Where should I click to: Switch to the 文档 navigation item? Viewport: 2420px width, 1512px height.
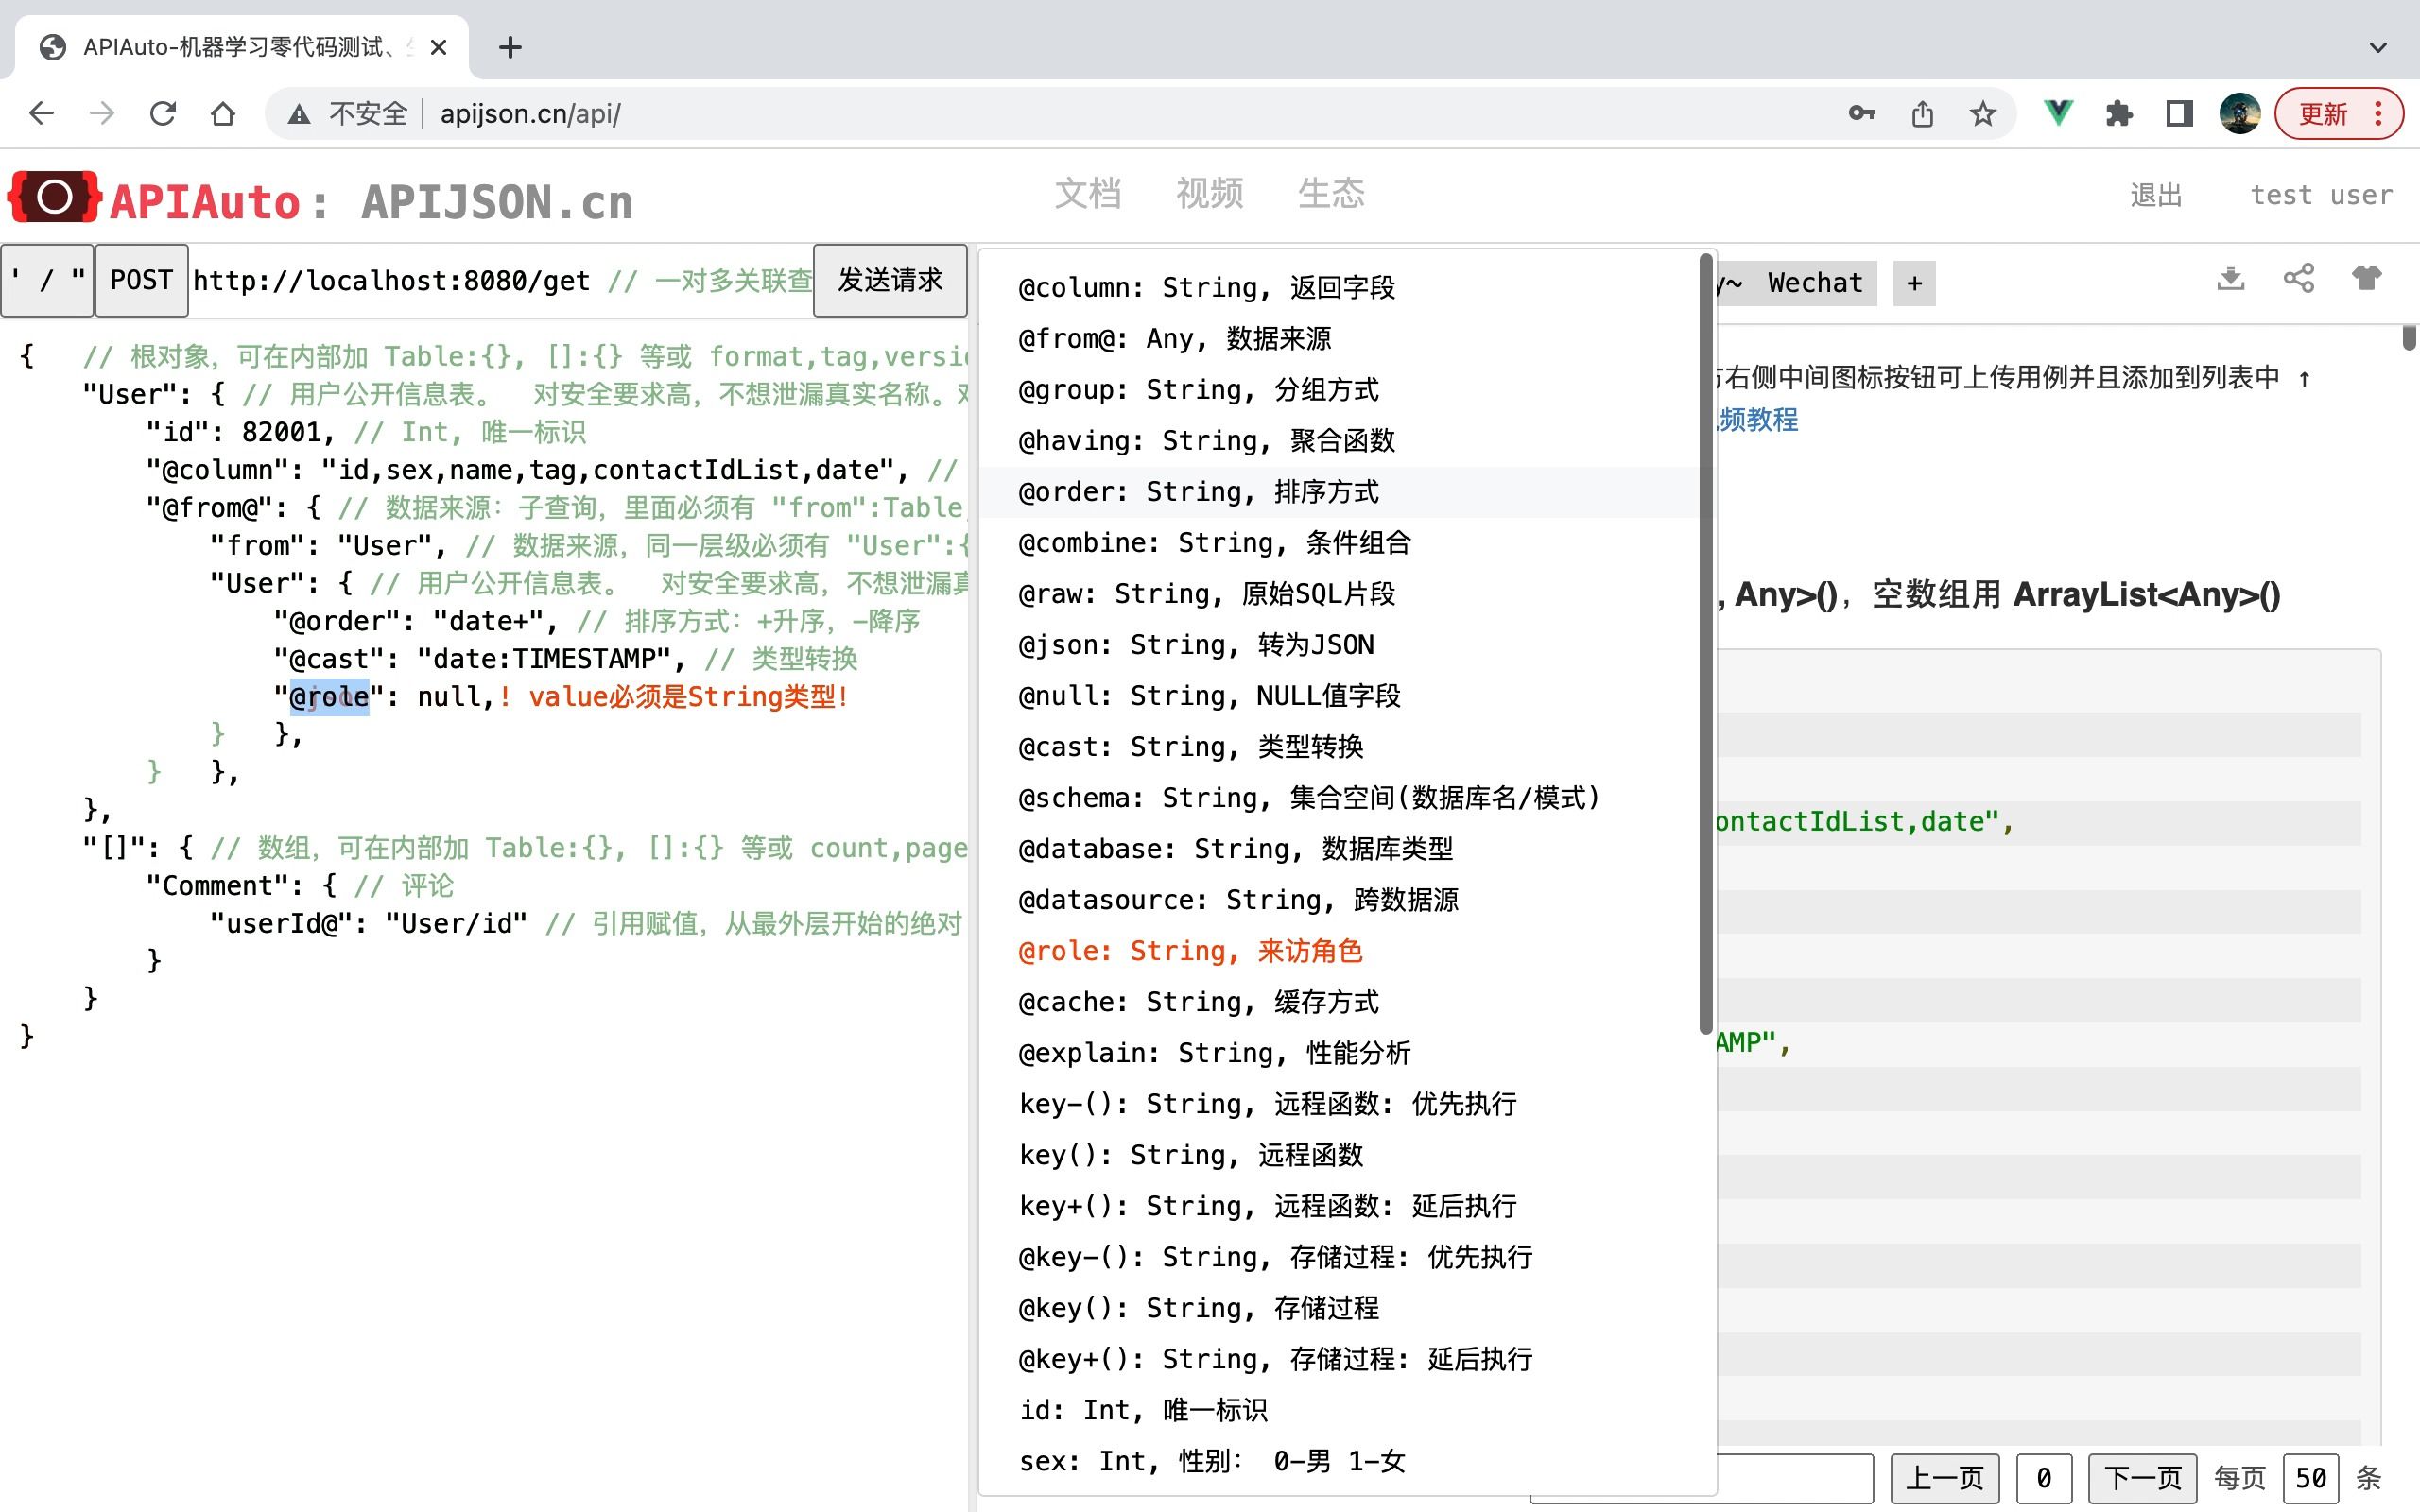(1089, 194)
